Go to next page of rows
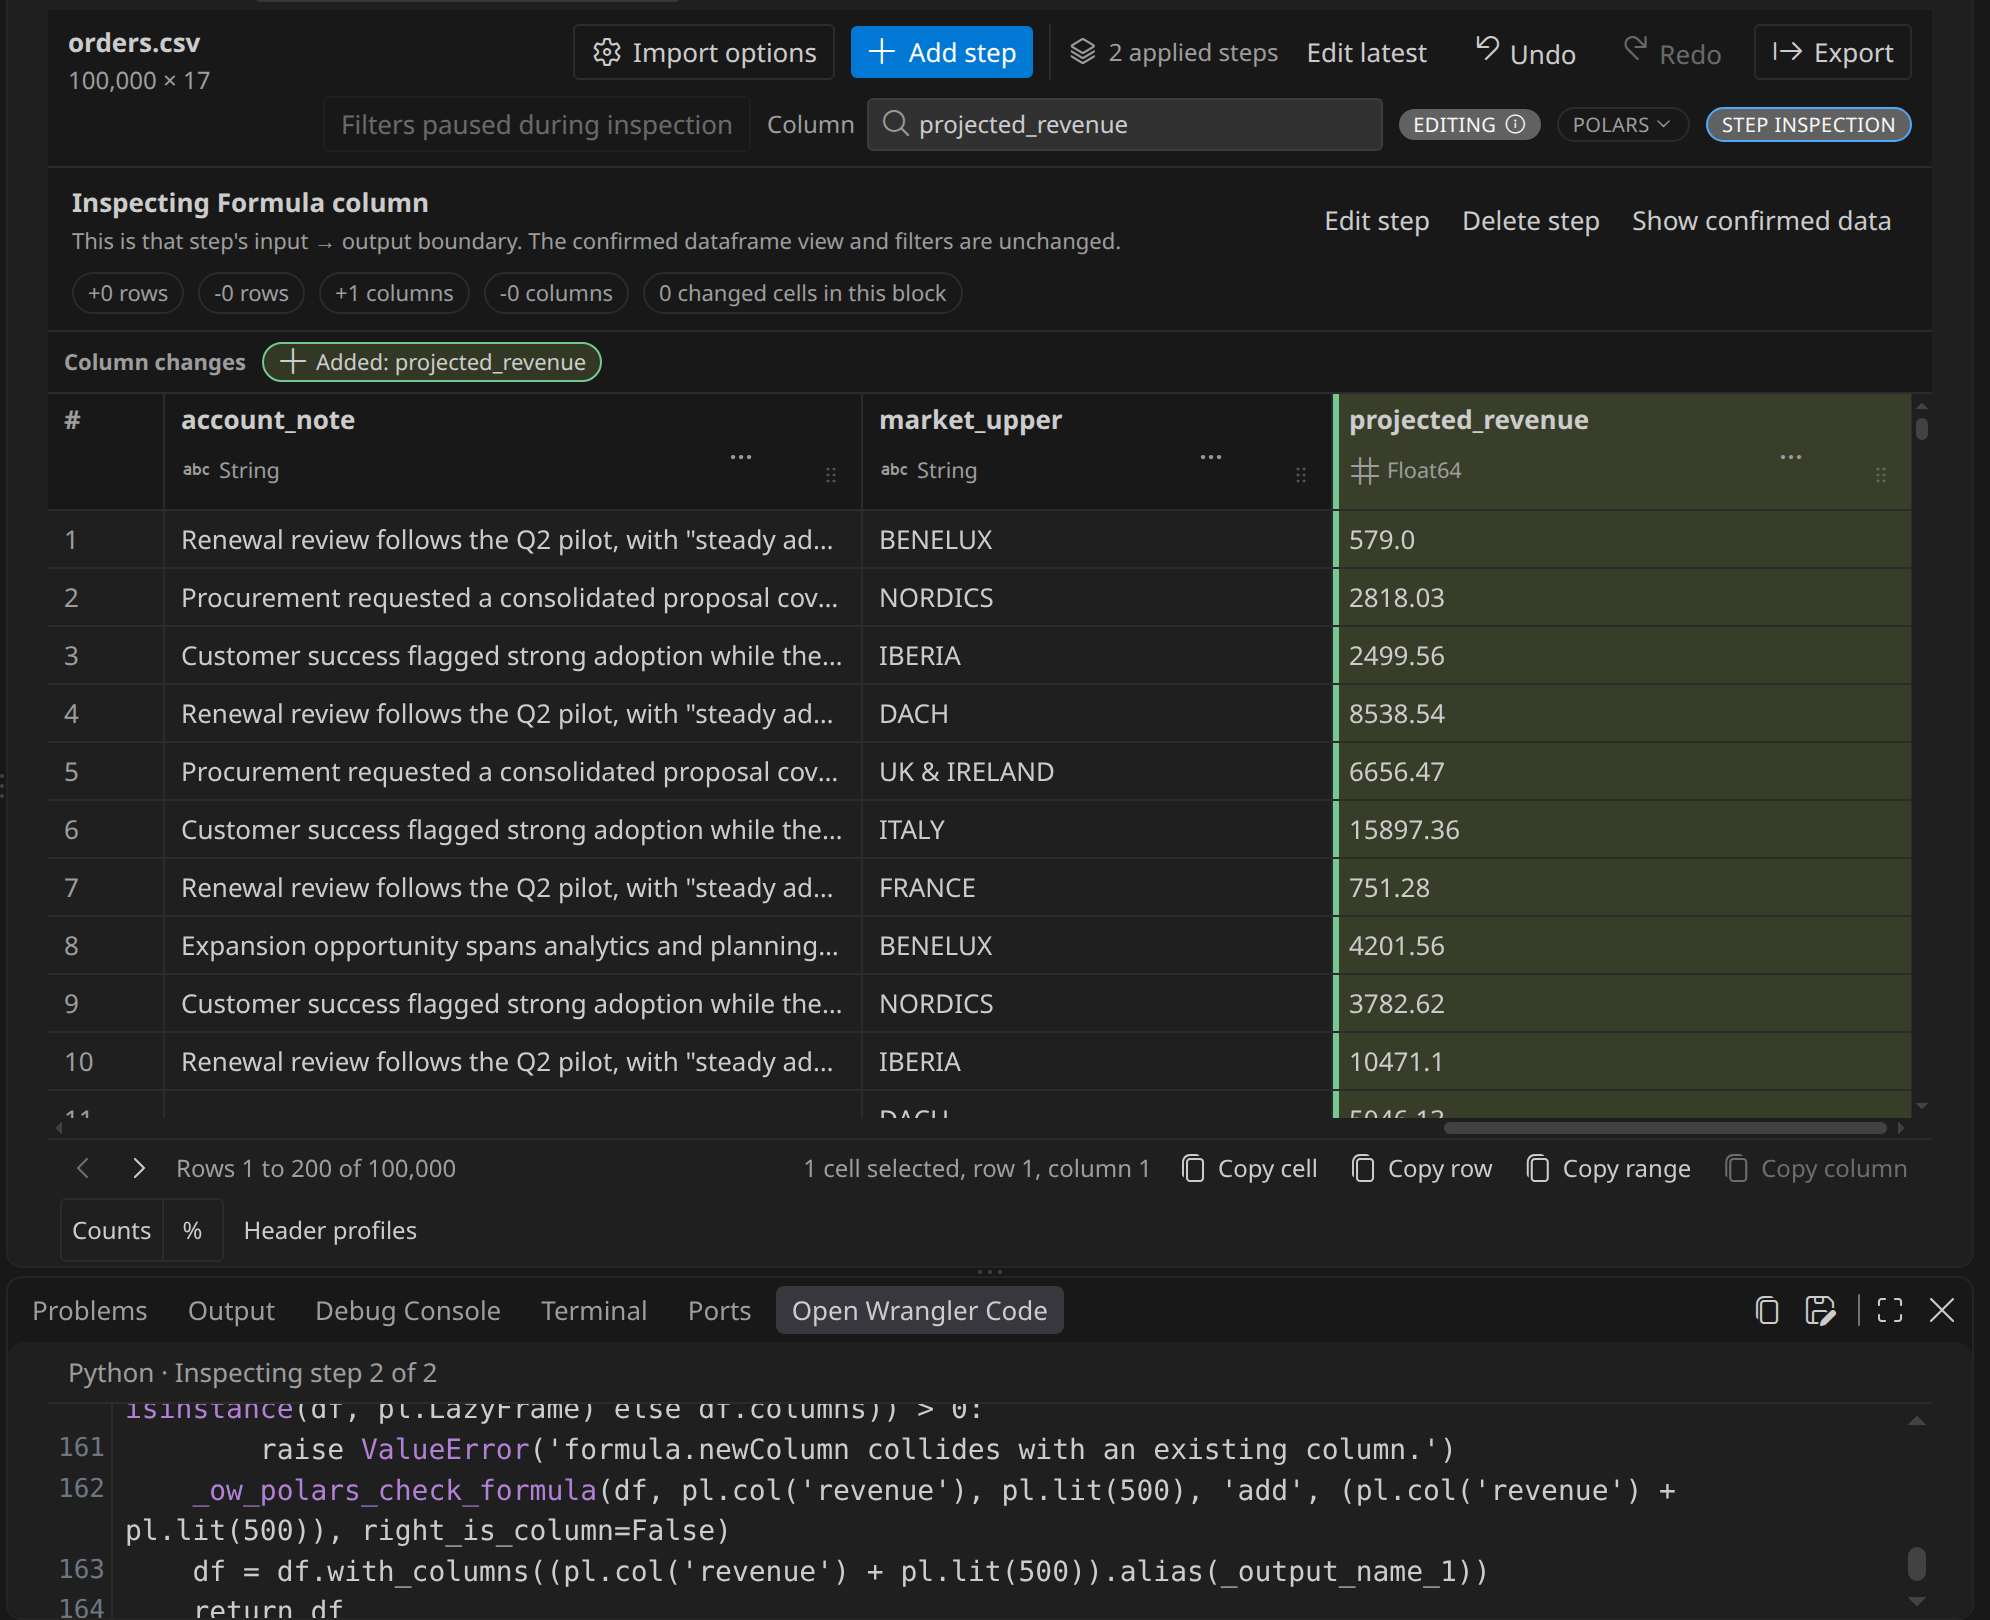The width and height of the screenshot is (1990, 1620). coord(139,1168)
